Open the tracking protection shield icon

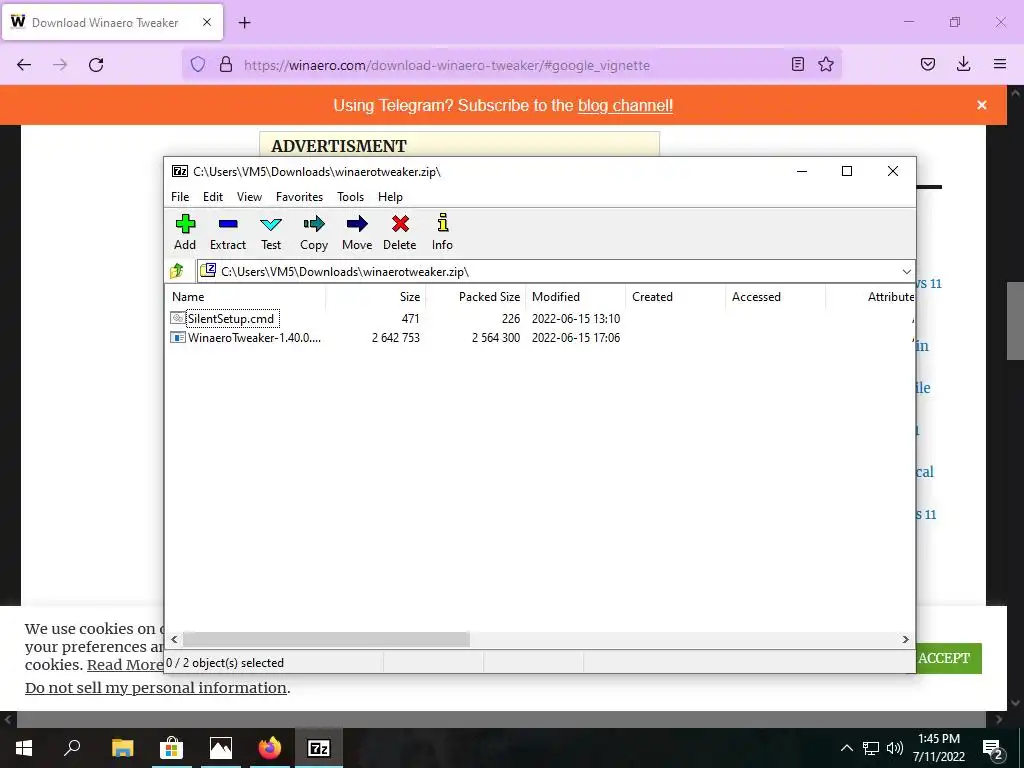tap(198, 65)
